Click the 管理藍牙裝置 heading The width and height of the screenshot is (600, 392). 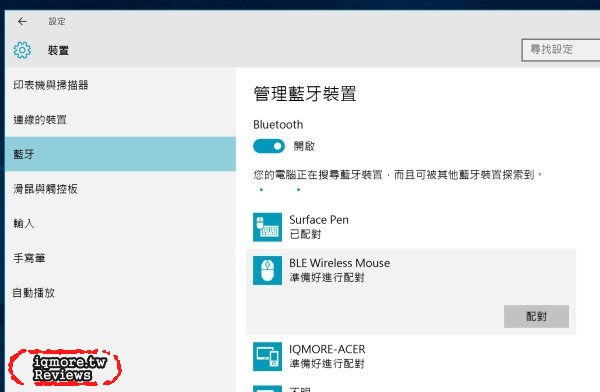tap(305, 94)
